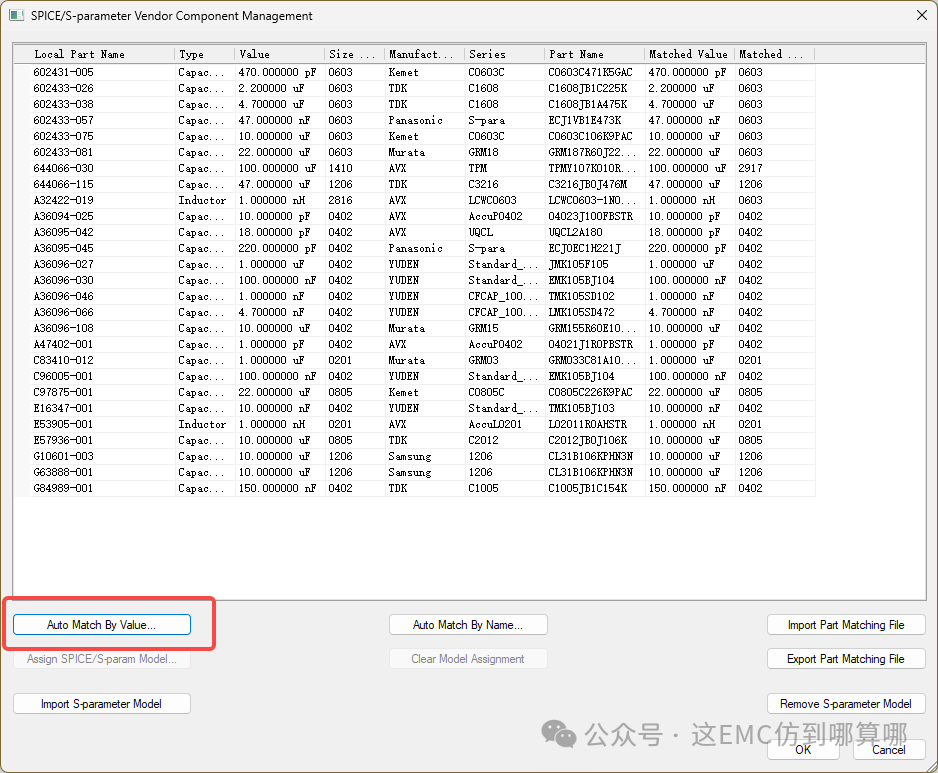Select row A36094-025

[415, 217]
